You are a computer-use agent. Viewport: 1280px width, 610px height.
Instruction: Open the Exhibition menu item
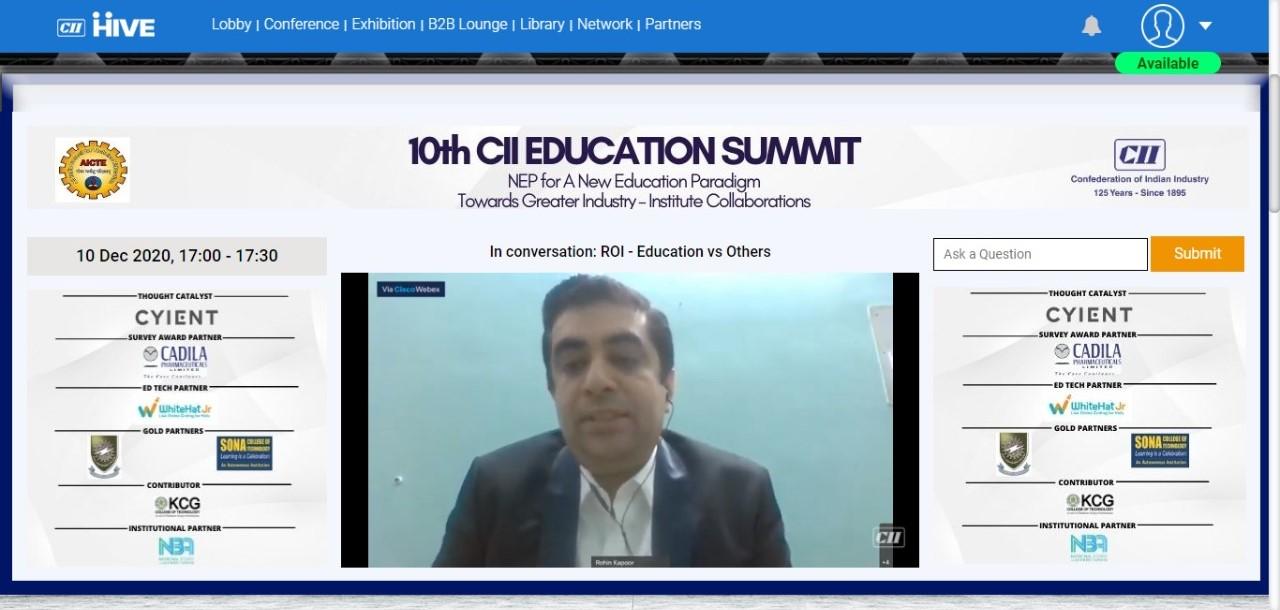click(383, 24)
